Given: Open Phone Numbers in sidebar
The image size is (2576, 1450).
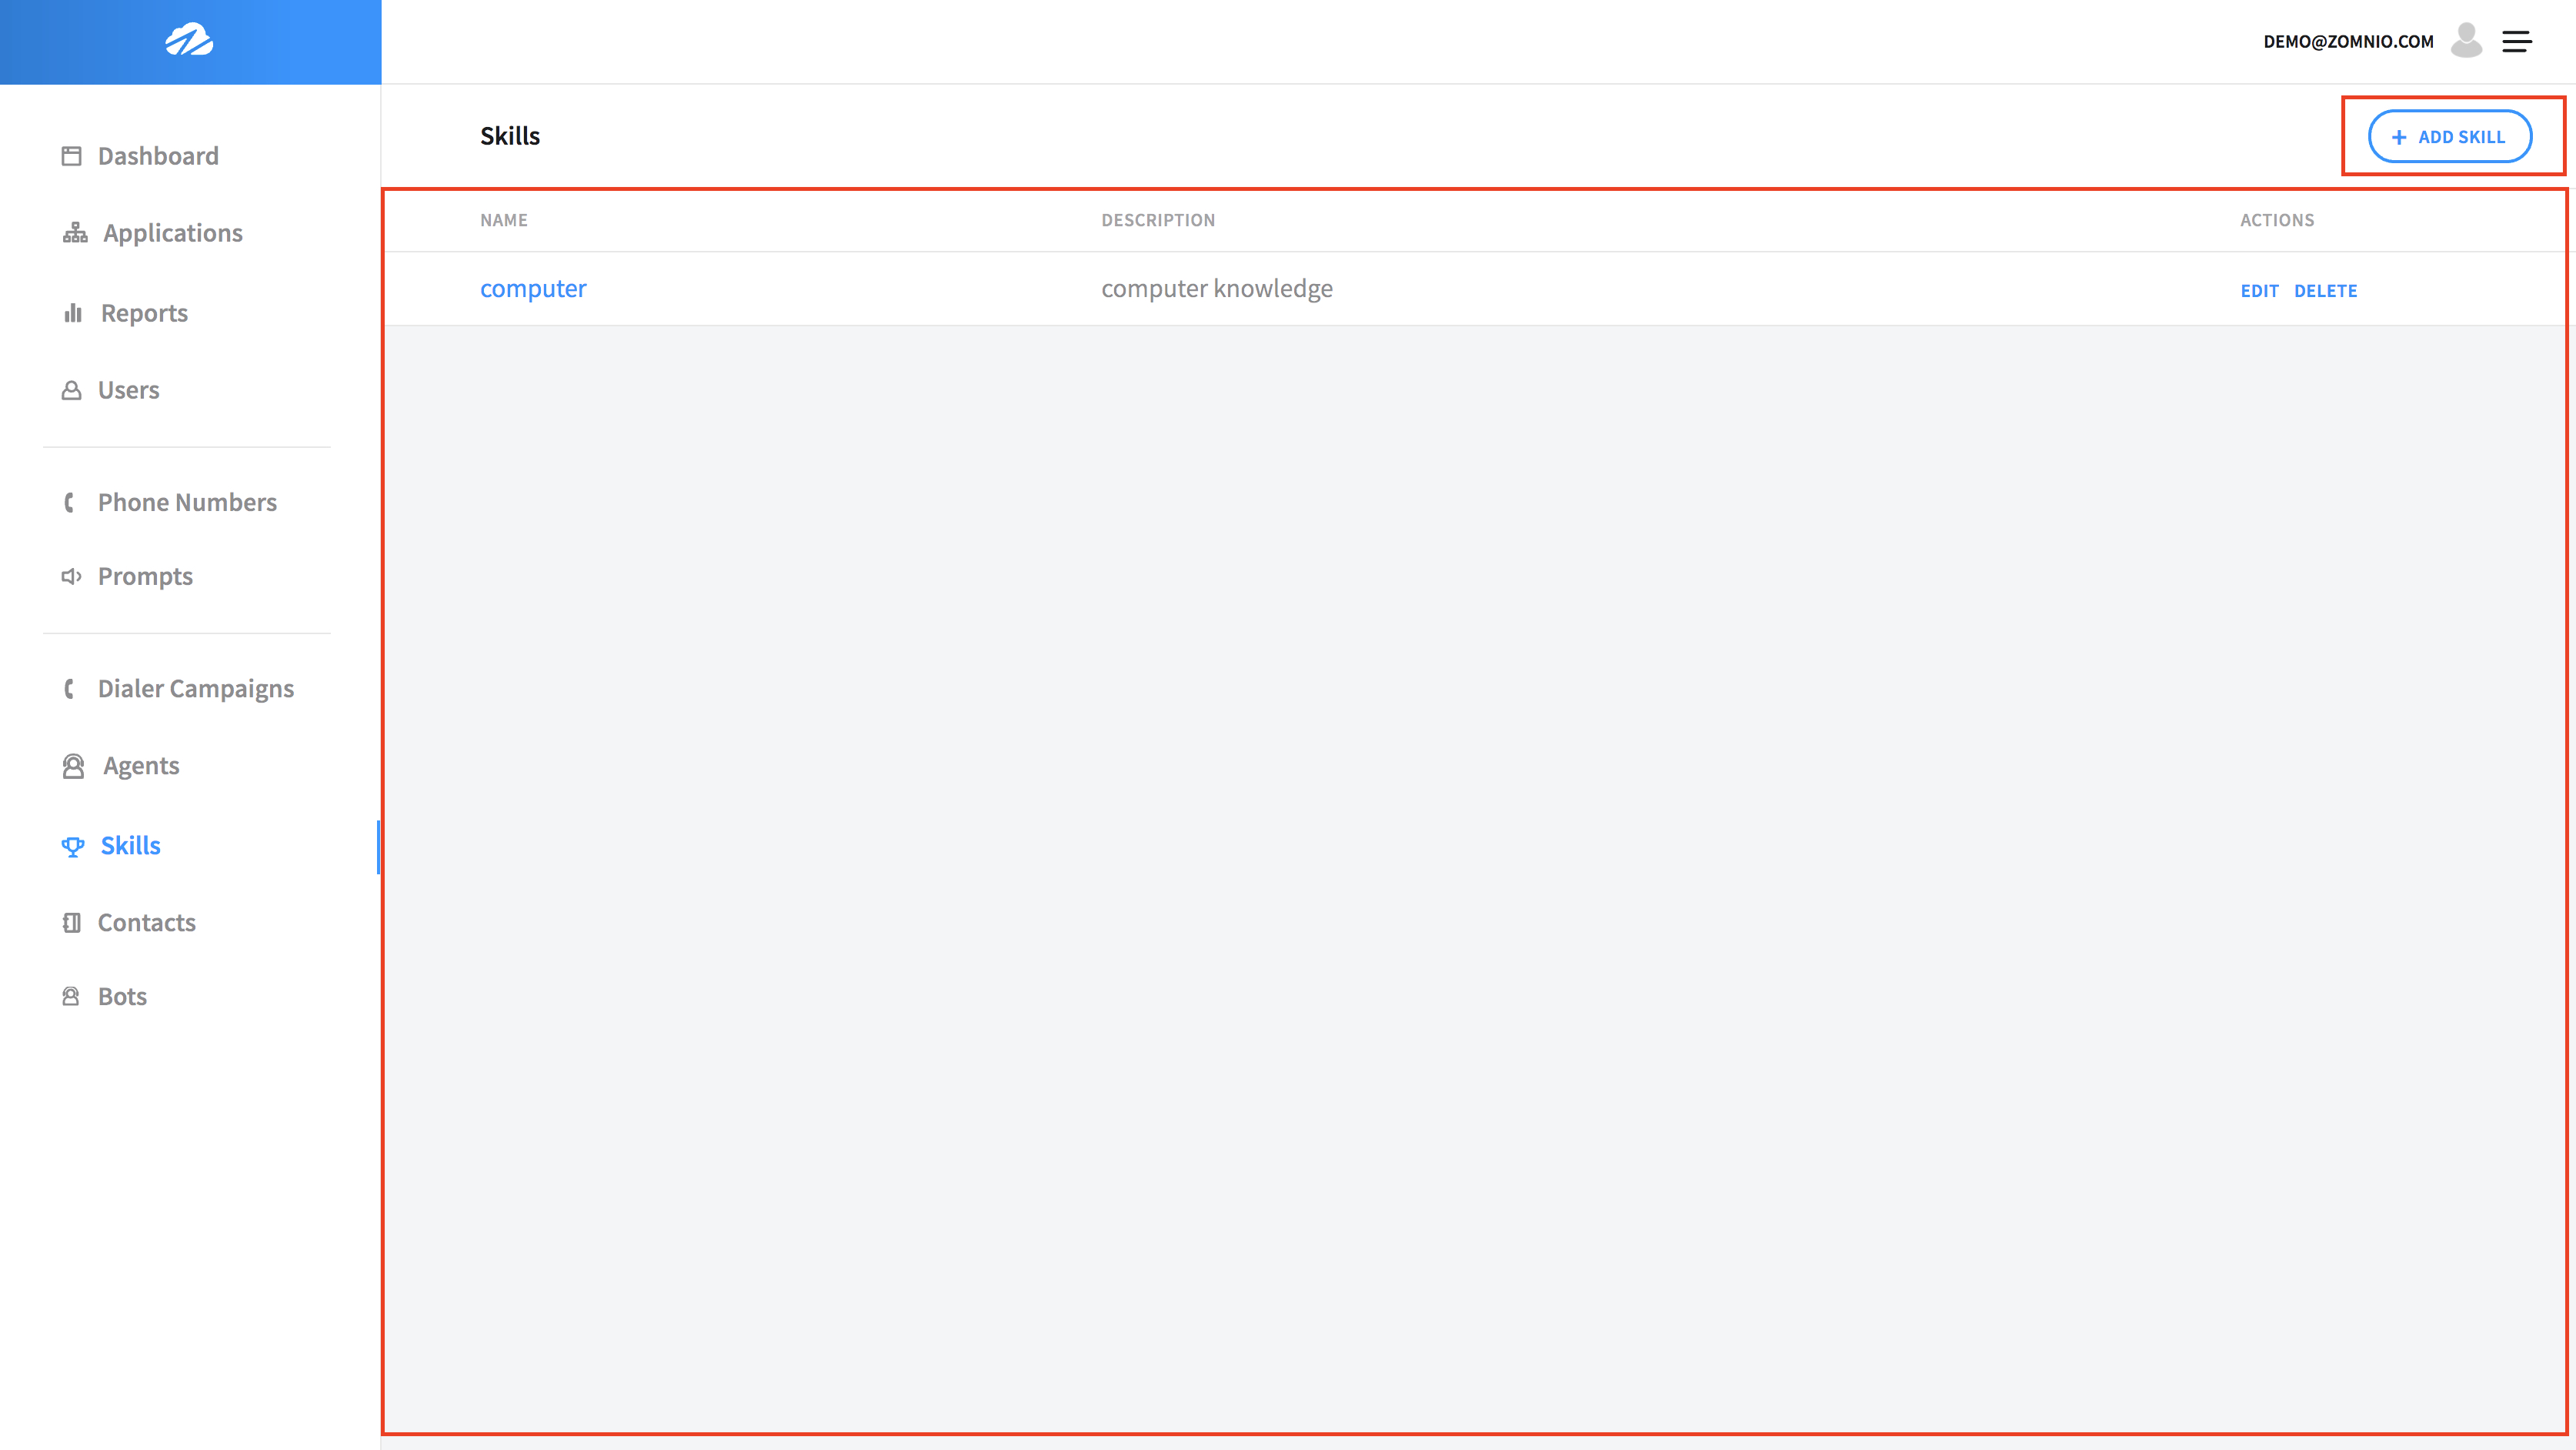Looking at the screenshot, I should tap(187, 502).
